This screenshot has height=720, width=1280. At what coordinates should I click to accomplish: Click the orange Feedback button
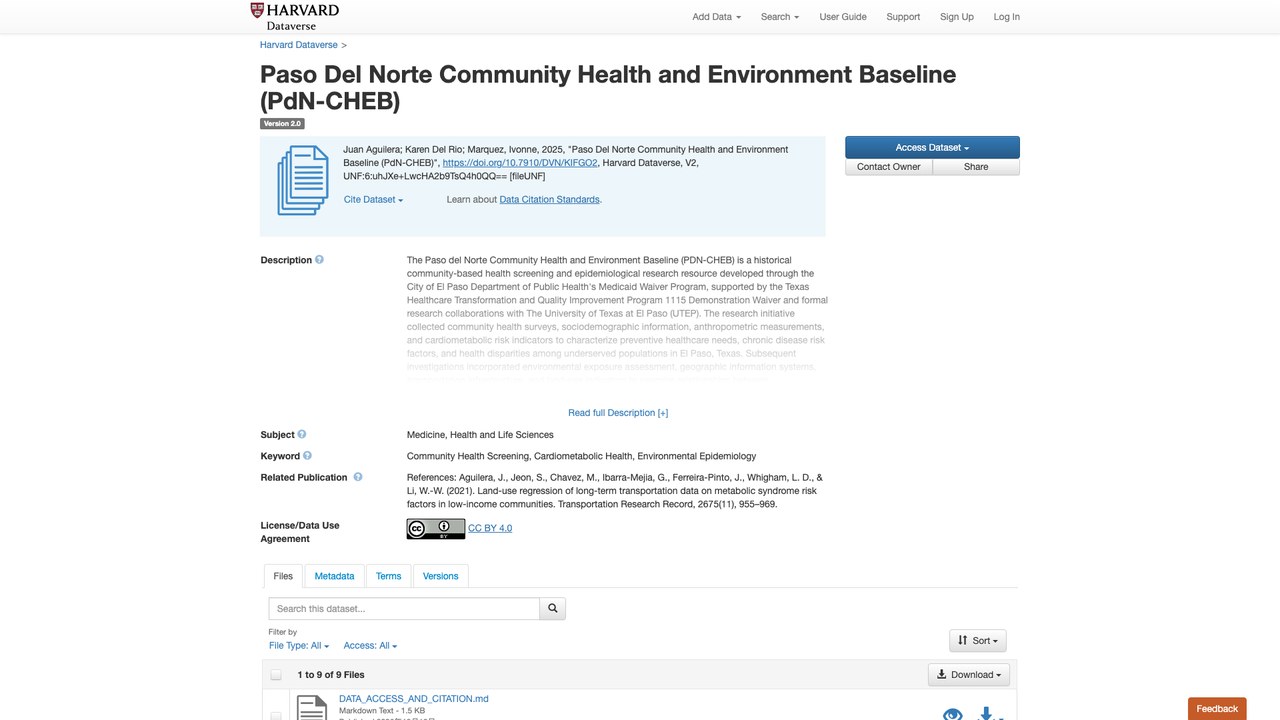(x=1217, y=708)
